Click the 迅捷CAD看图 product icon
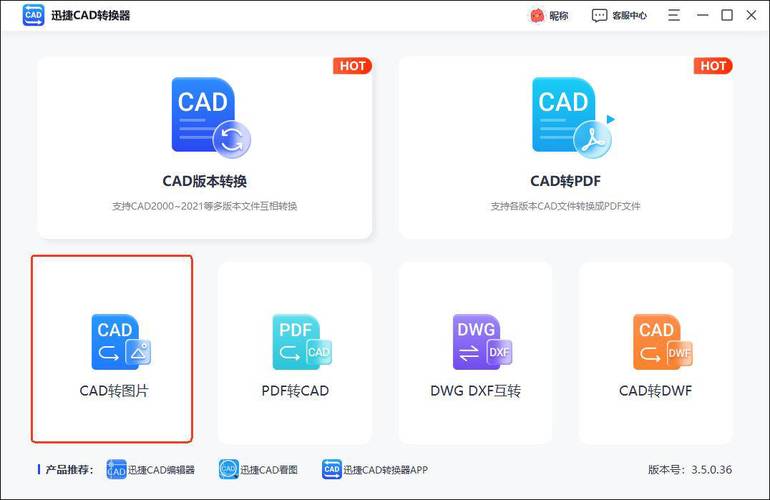 point(228,470)
